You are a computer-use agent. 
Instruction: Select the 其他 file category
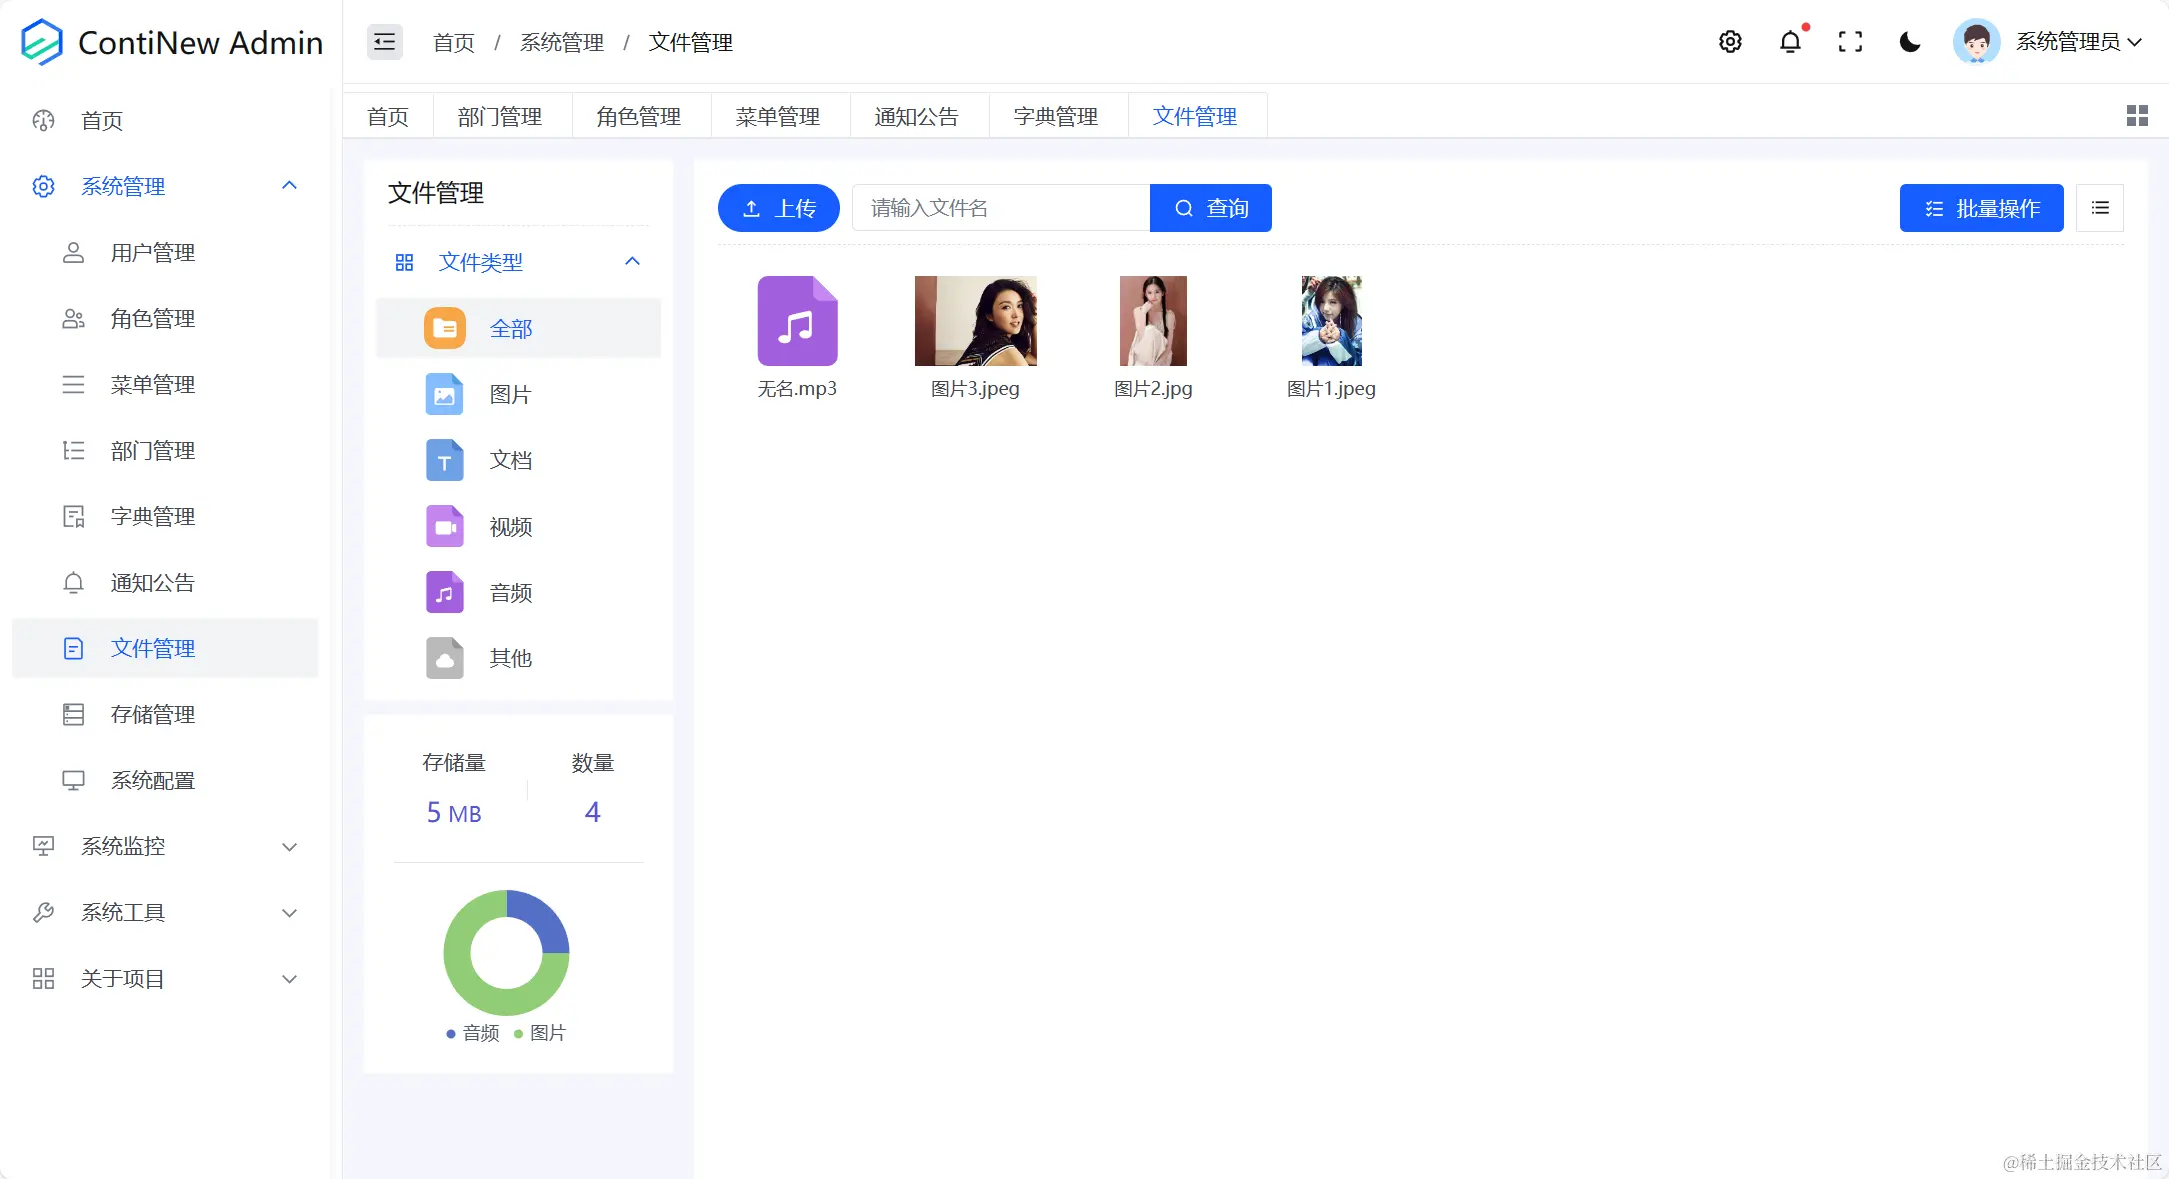[x=511, y=658]
